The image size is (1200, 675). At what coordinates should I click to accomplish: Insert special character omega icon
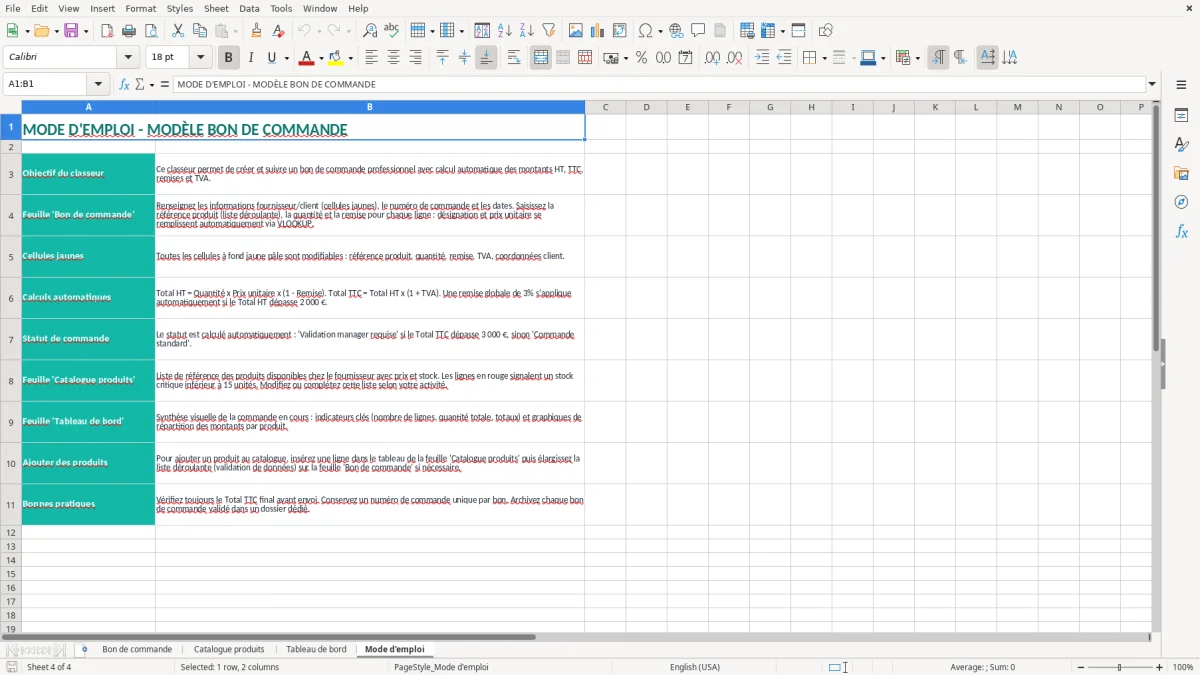tap(645, 31)
